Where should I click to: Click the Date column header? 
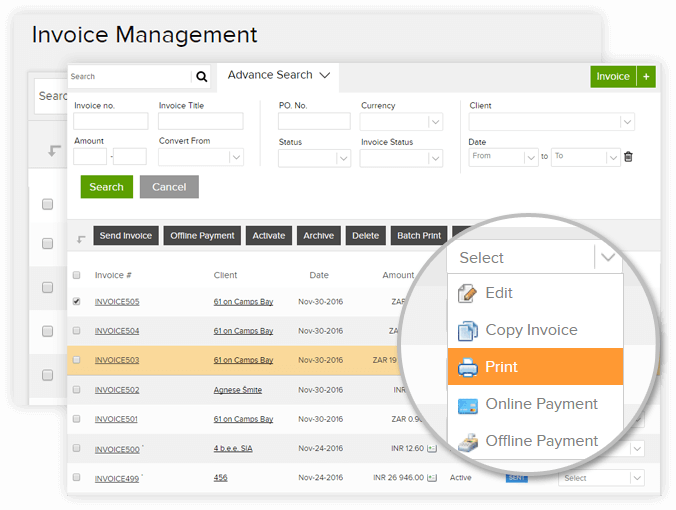click(319, 275)
